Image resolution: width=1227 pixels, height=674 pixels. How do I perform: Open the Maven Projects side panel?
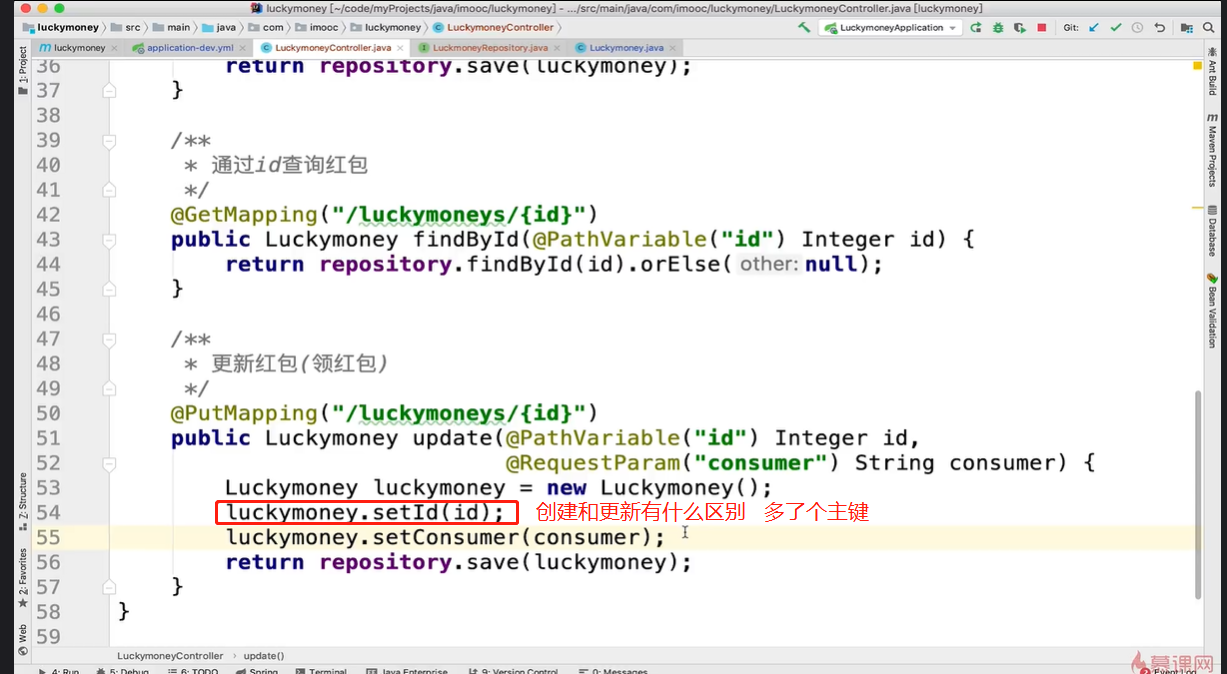pos(1213,149)
